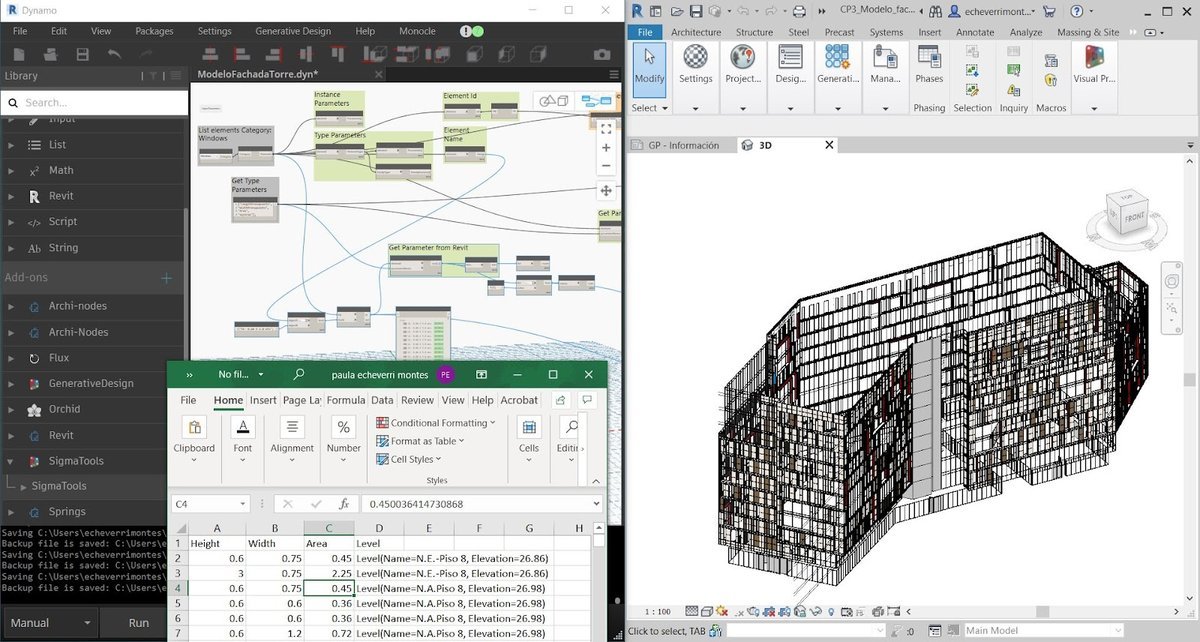Click Dynamo screenshot camera icon
1200x642 pixels.
tap(602, 54)
